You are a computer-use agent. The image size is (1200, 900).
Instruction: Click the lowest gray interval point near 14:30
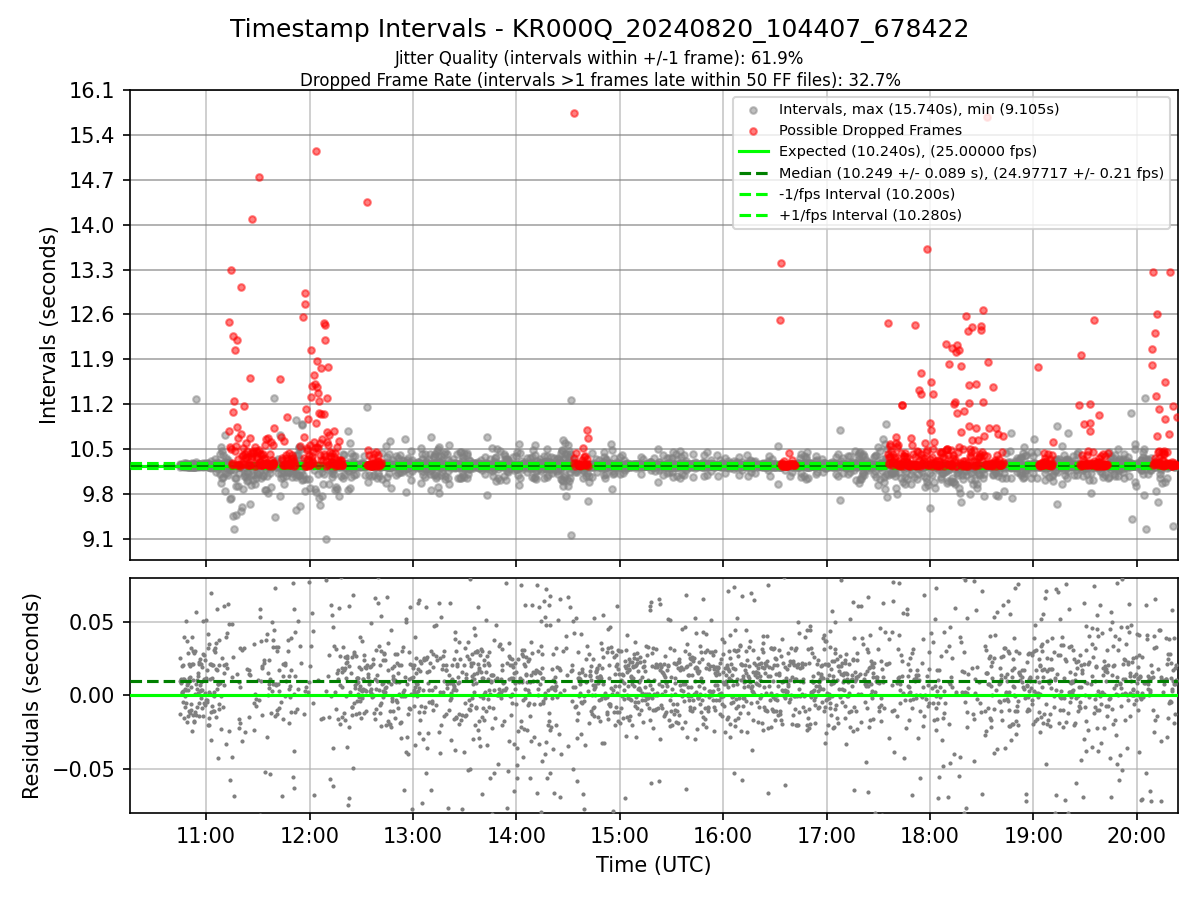coord(571,535)
